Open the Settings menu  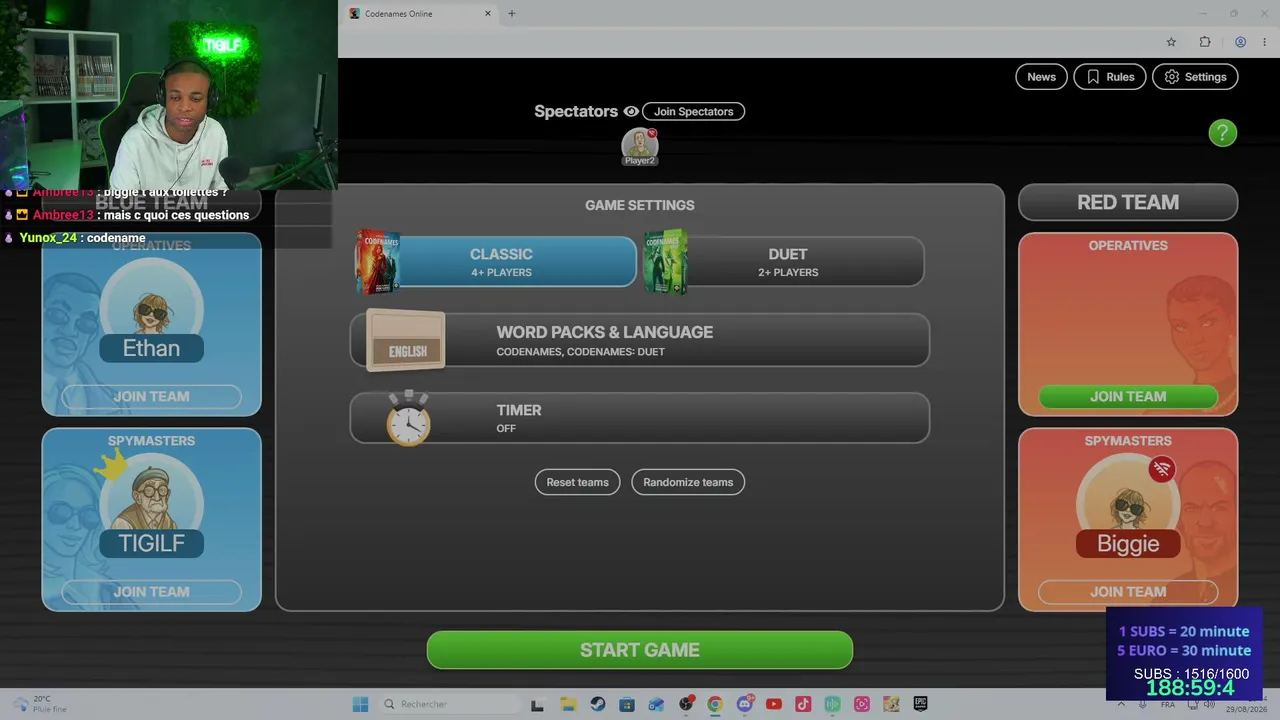[x=1196, y=77]
